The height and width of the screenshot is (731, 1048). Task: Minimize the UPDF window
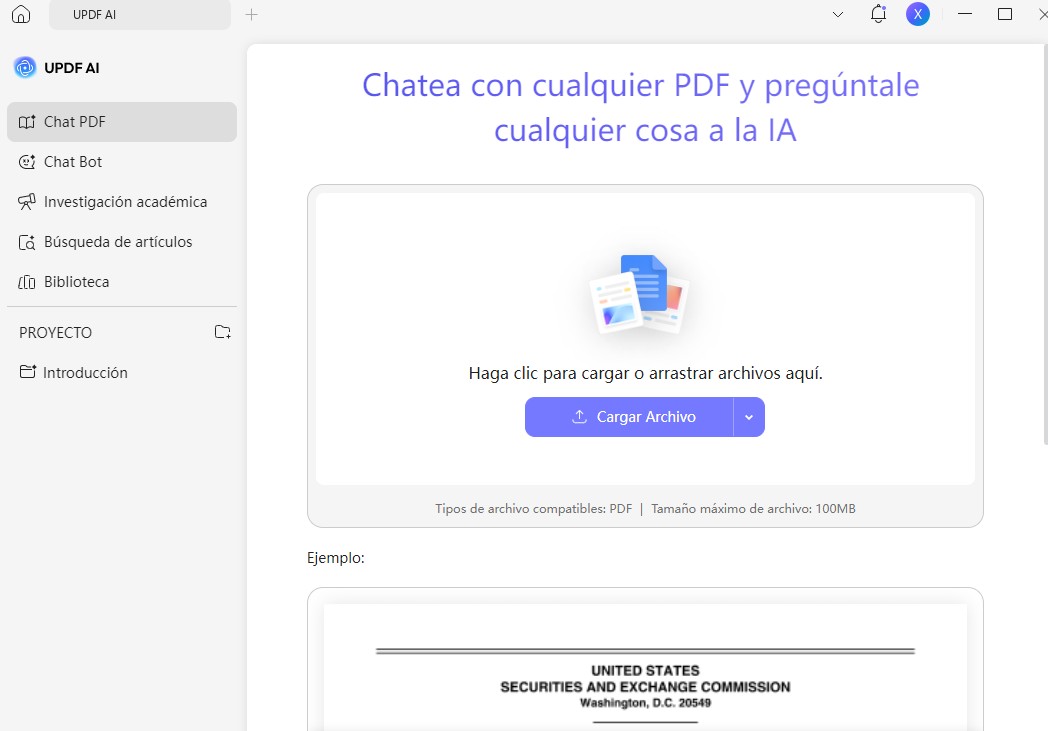coord(964,14)
